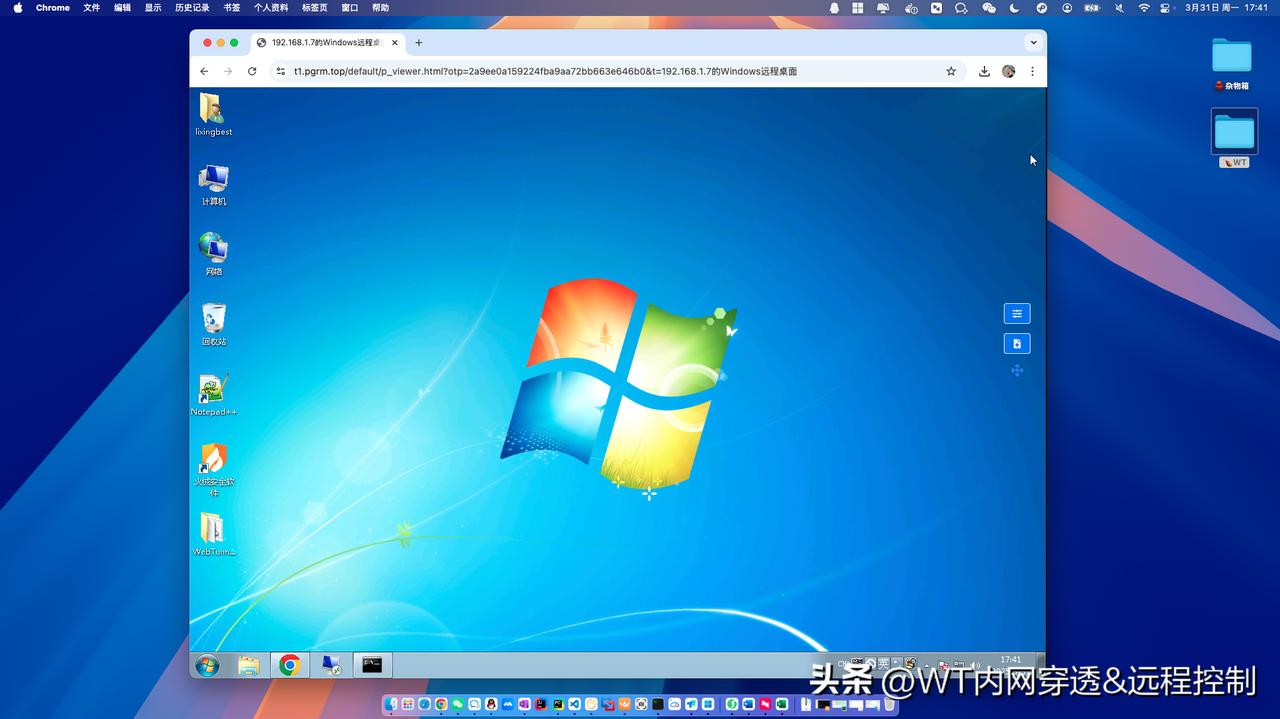The height and width of the screenshot is (719, 1280).
Task: Select the network computer taskbar app
Action: pyautogui.click(x=331, y=666)
